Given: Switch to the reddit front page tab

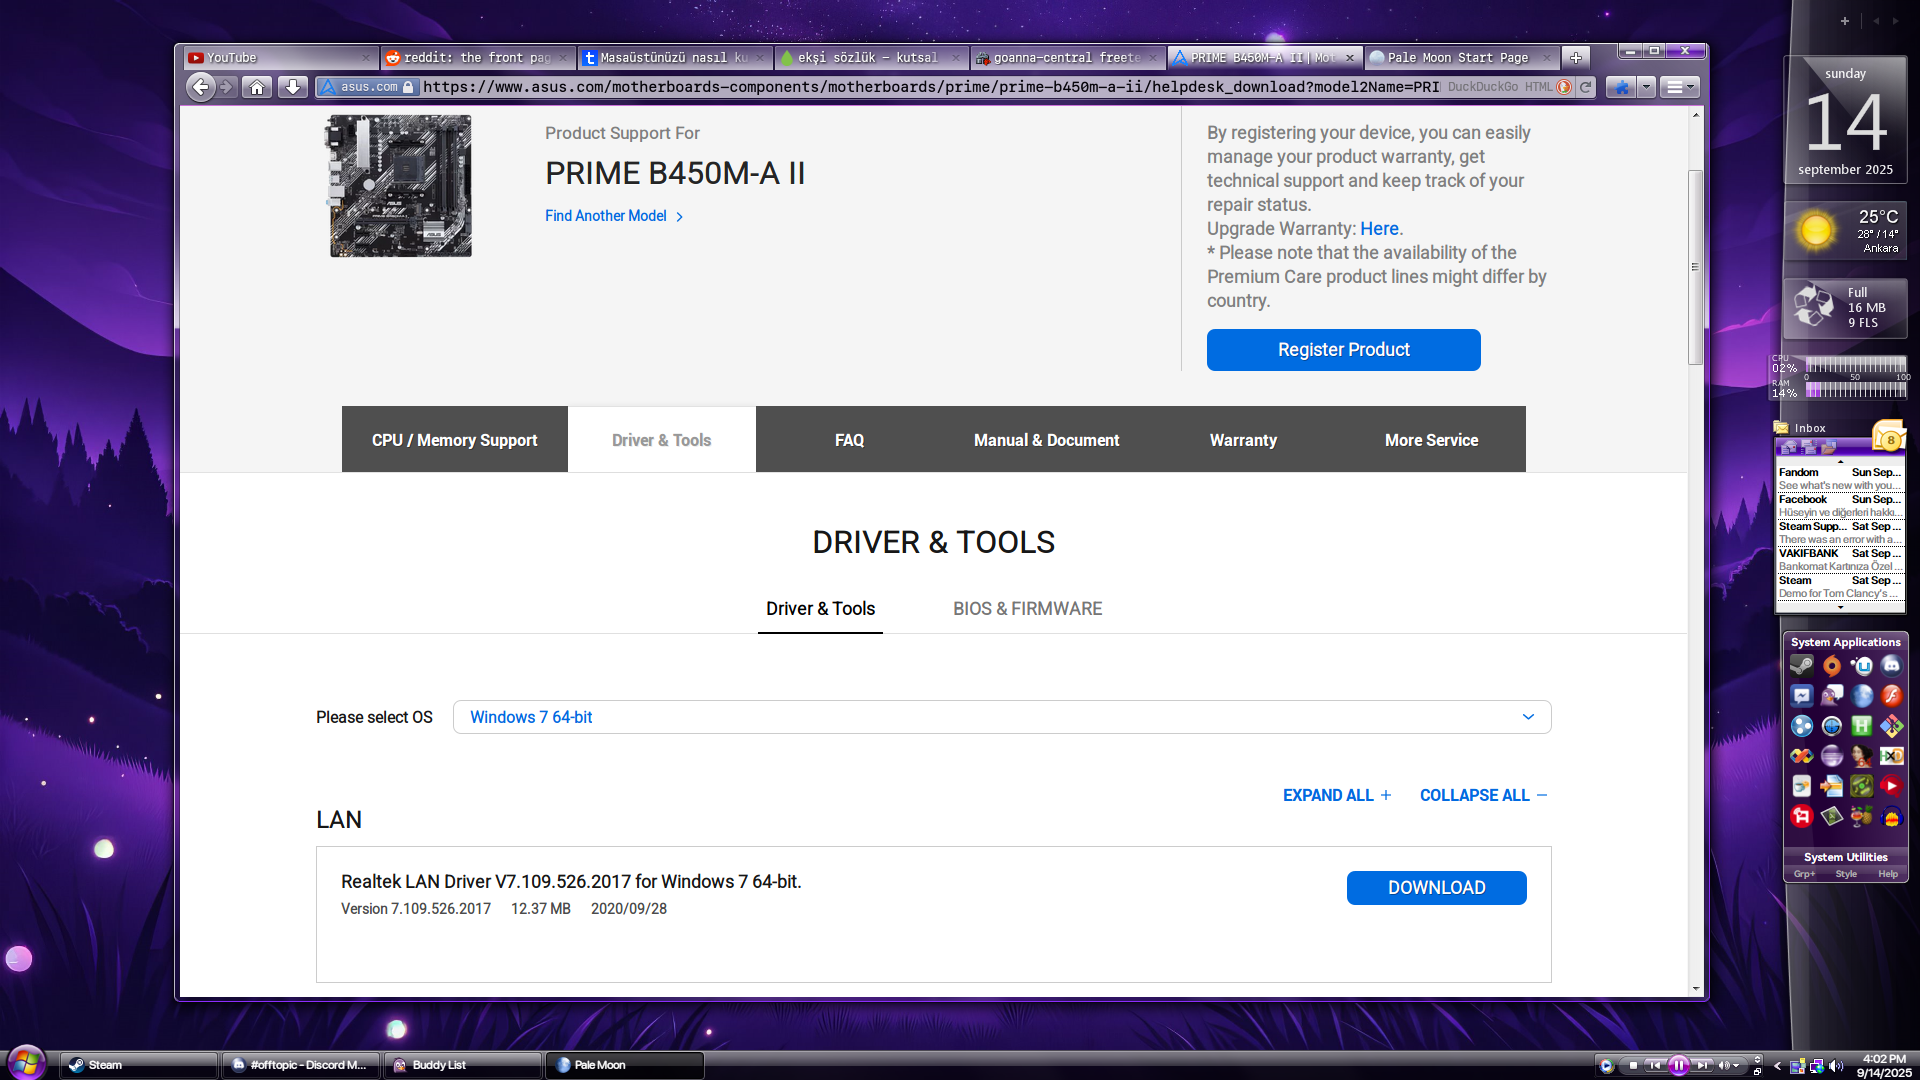Looking at the screenshot, I should coord(478,58).
